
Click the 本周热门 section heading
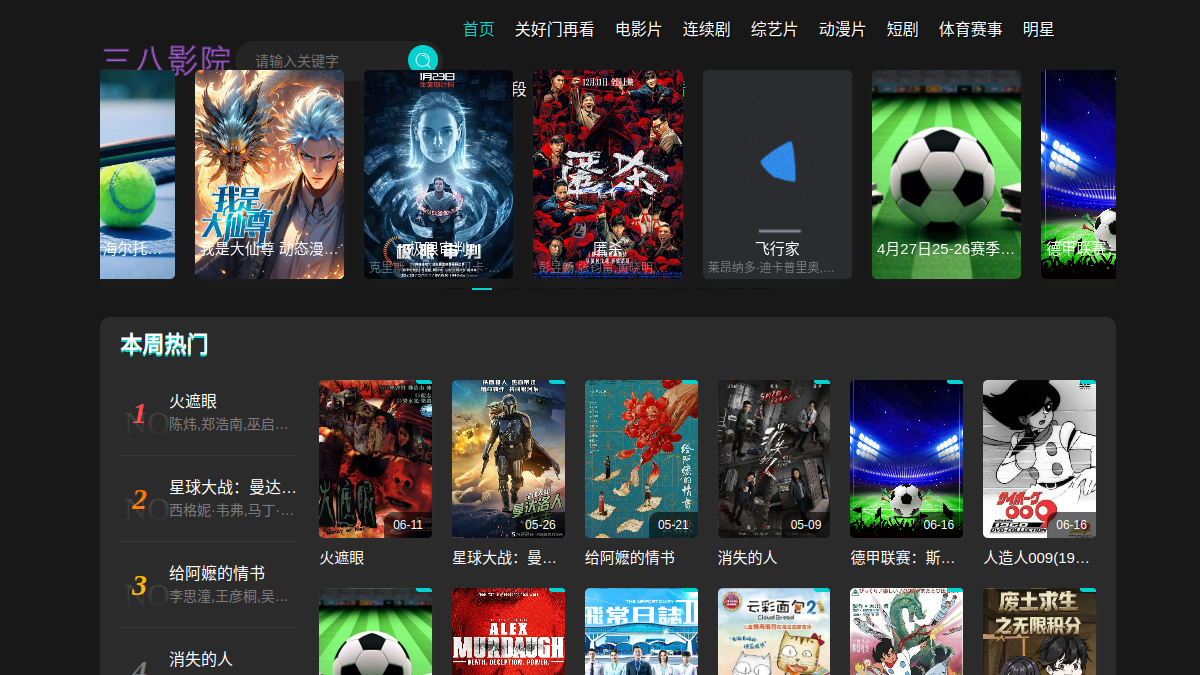click(164, 346)
